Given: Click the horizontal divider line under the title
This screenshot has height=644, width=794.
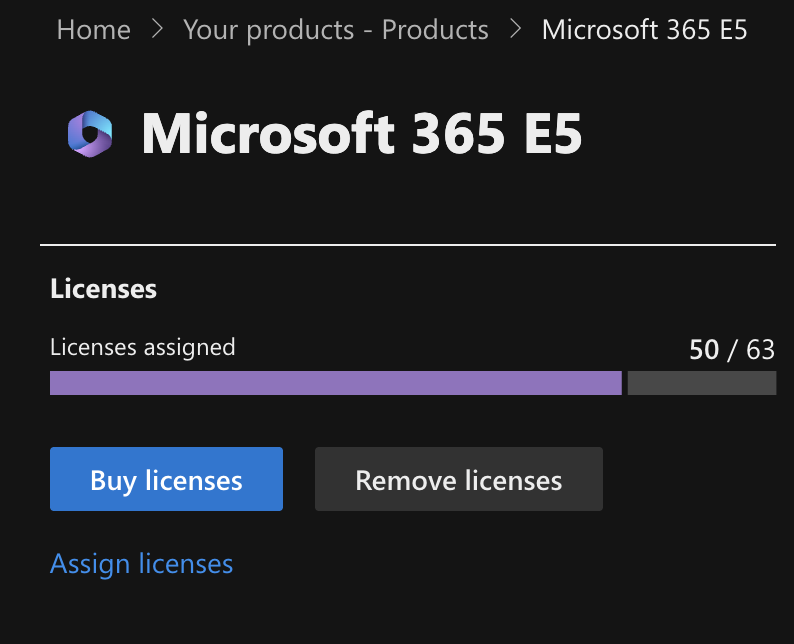Looking at the screenshot, I should pyautogui.click(x=407, y=244).
